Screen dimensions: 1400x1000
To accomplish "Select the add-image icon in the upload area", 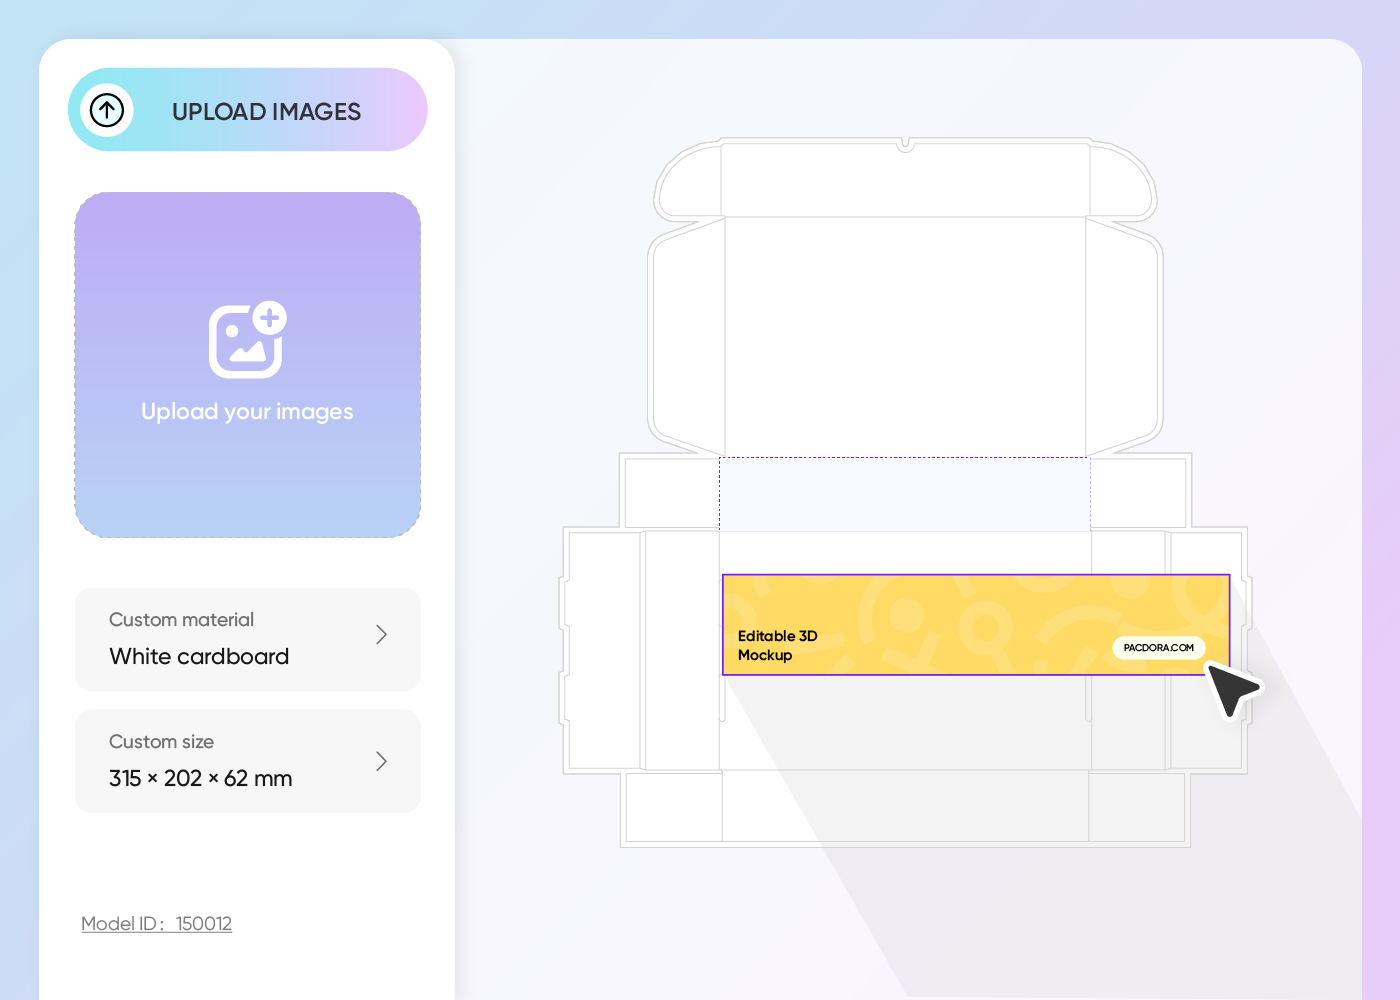I will 247,341.
